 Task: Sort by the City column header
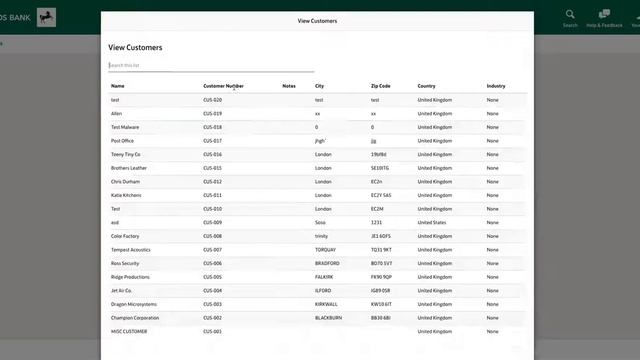(319, 86)
